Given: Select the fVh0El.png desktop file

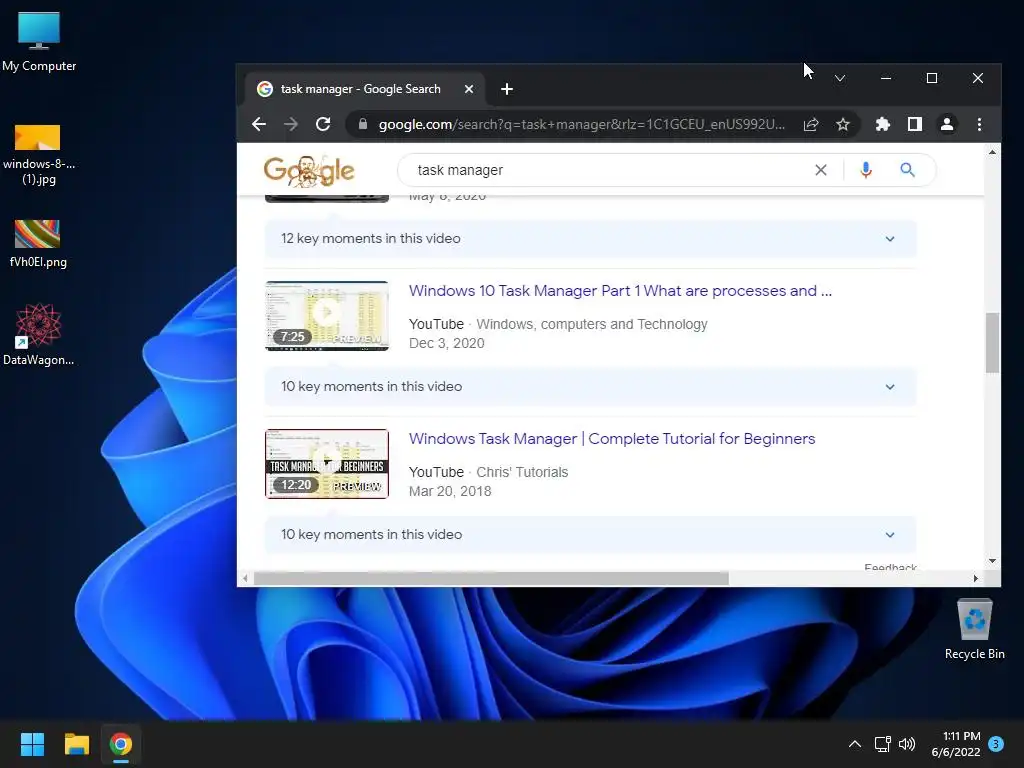Looking at the screenshot, I should [38, 243].
